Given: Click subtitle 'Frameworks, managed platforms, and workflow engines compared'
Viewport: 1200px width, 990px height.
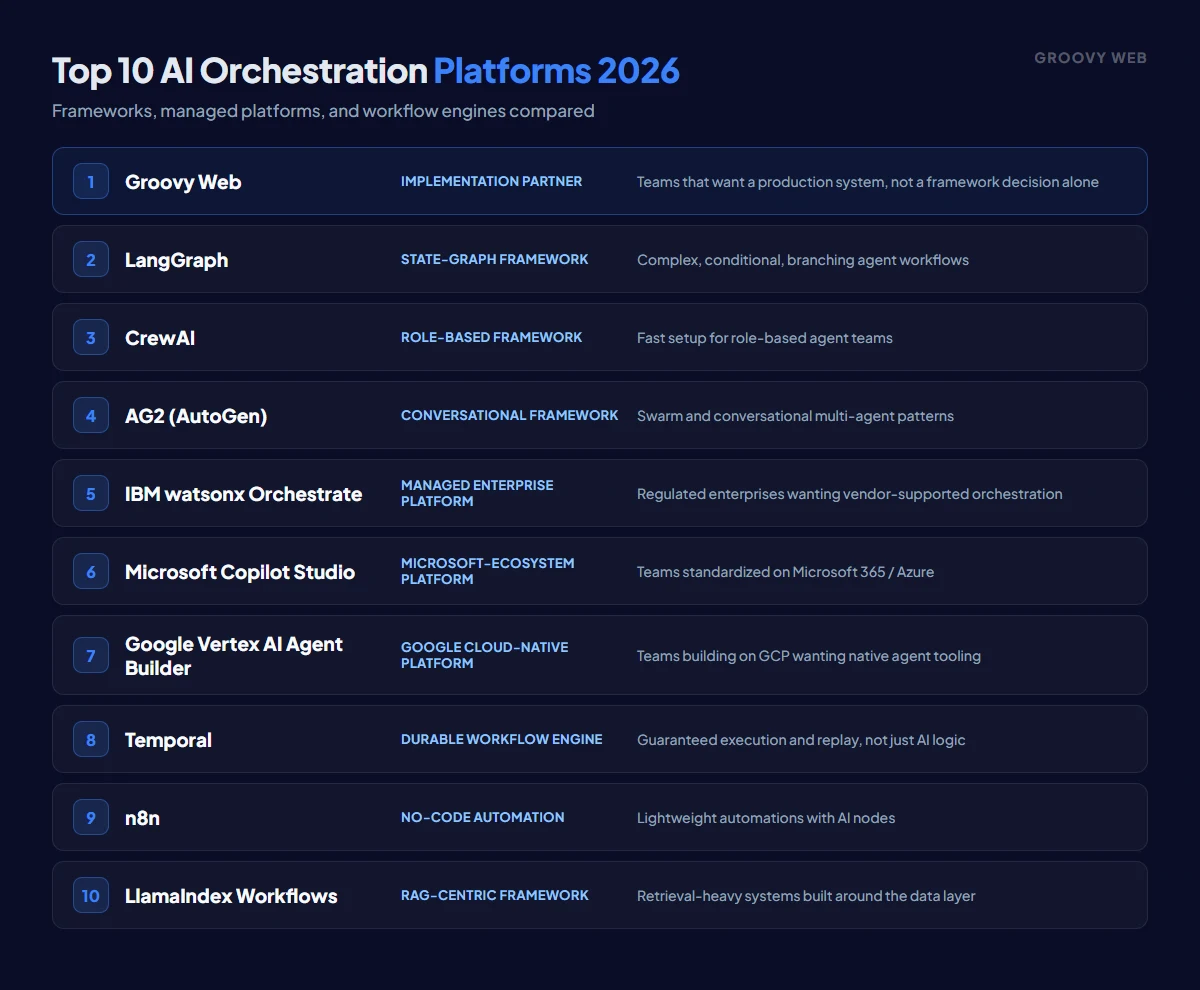Looking at the screenshot, I should pos(323,111).
